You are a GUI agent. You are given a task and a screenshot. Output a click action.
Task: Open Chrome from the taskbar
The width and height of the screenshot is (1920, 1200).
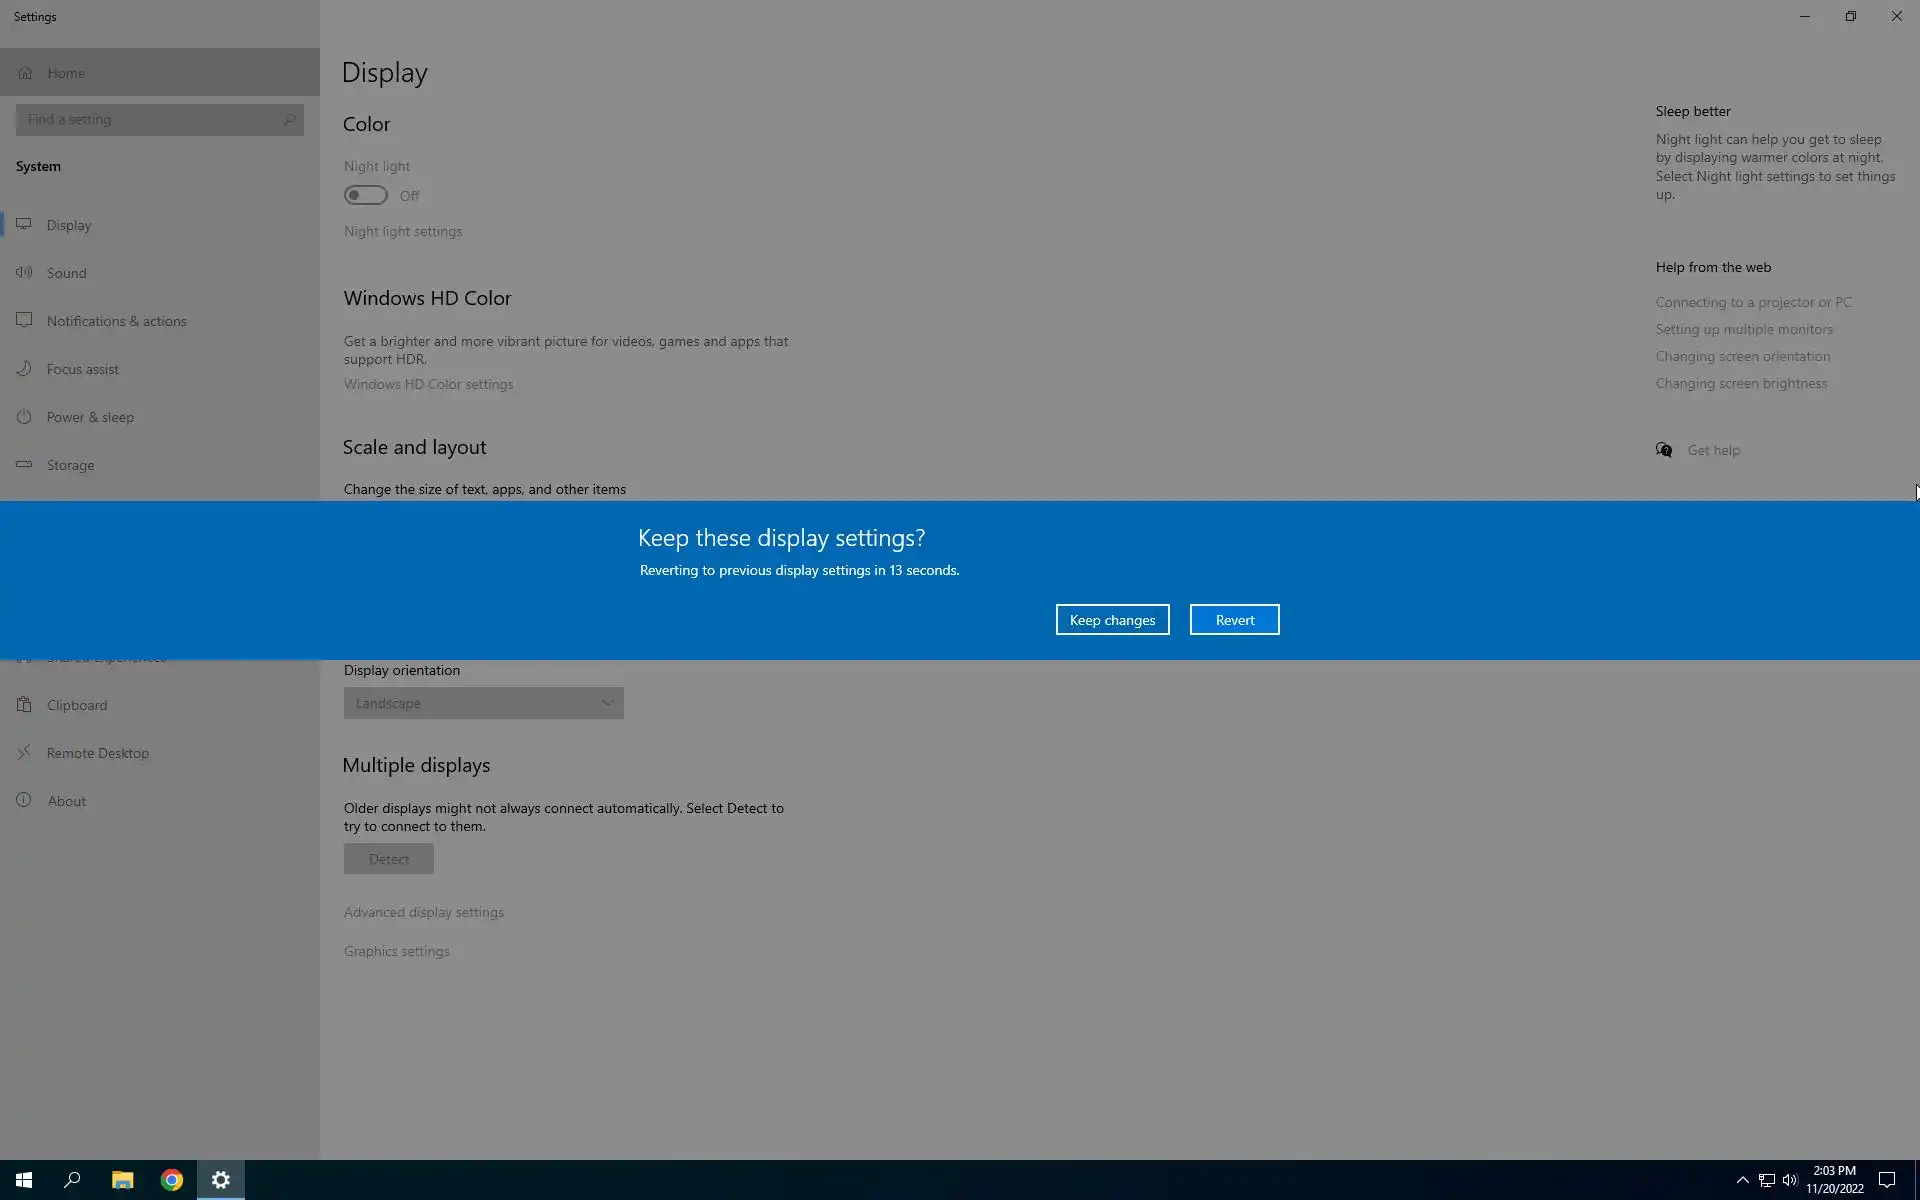[172, 1180]
